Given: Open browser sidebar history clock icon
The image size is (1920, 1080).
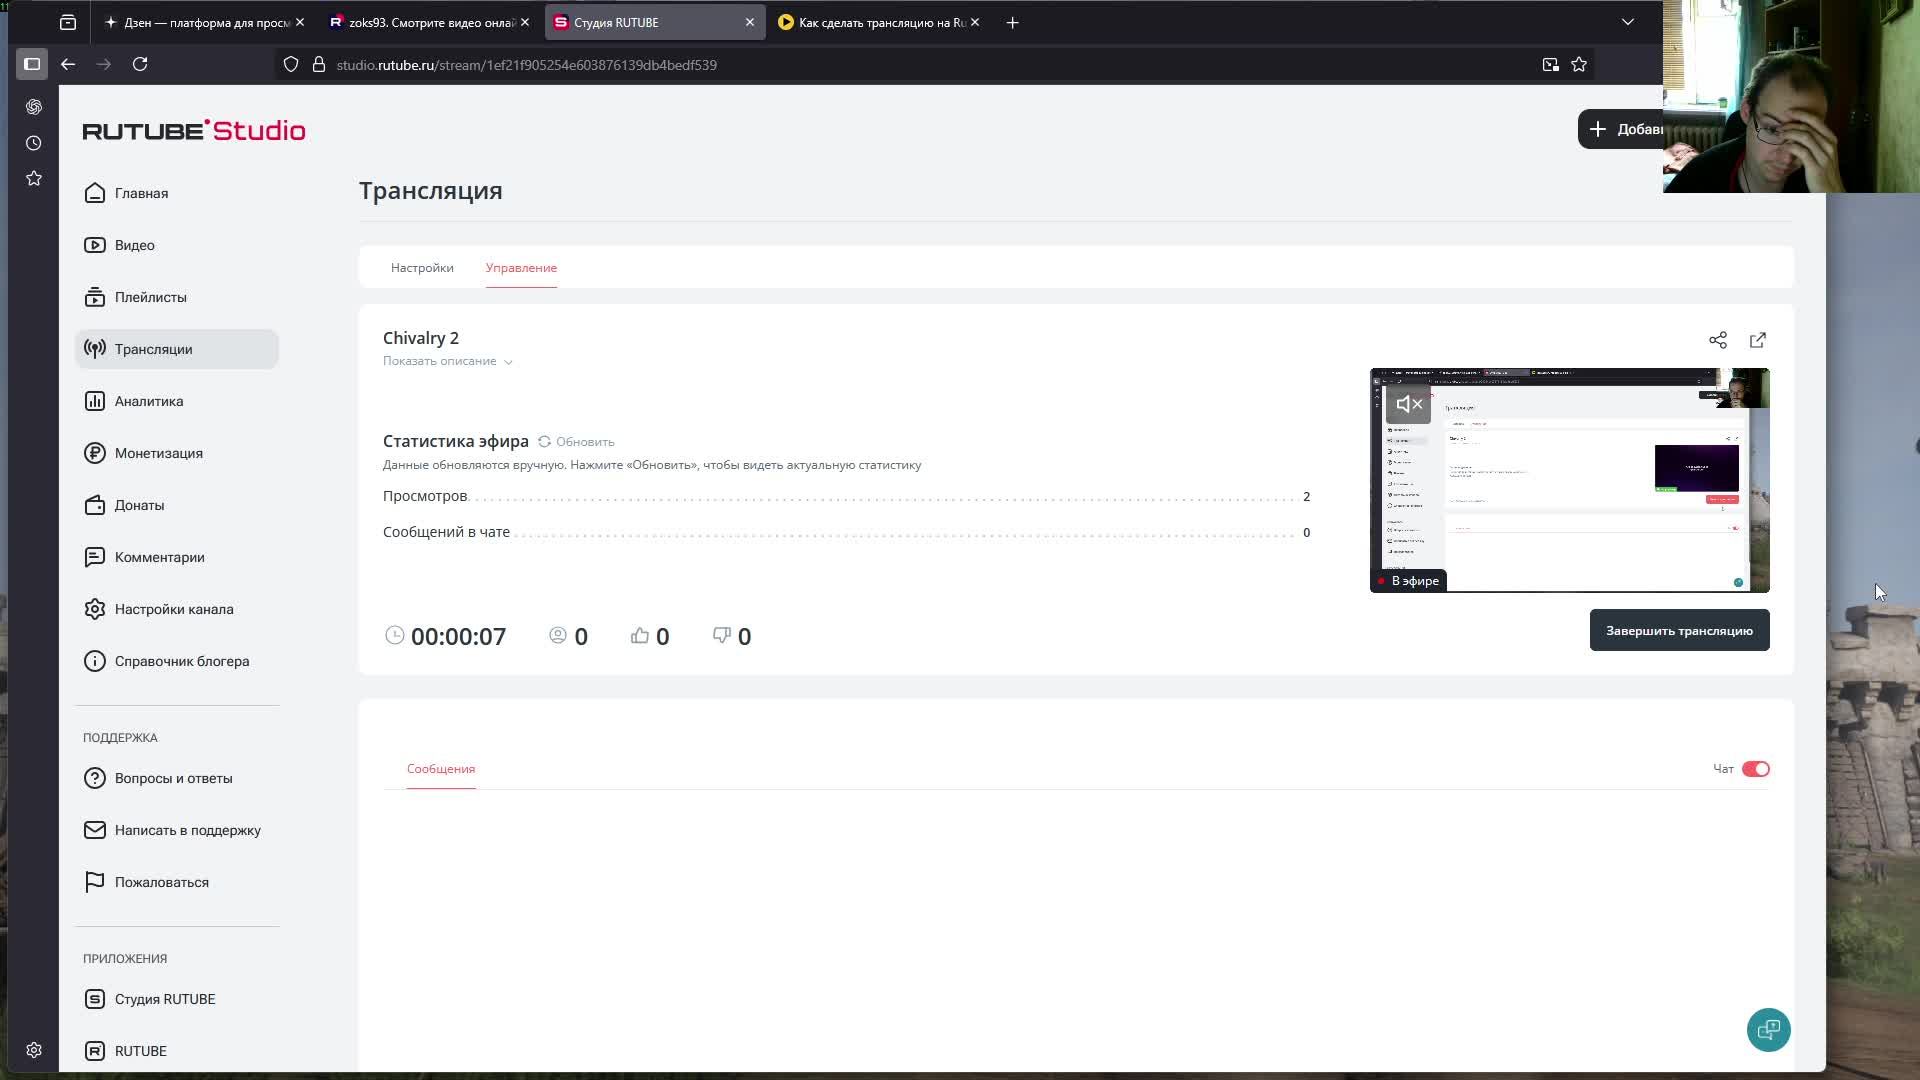Looking at the screenshot, I should 34,143.
